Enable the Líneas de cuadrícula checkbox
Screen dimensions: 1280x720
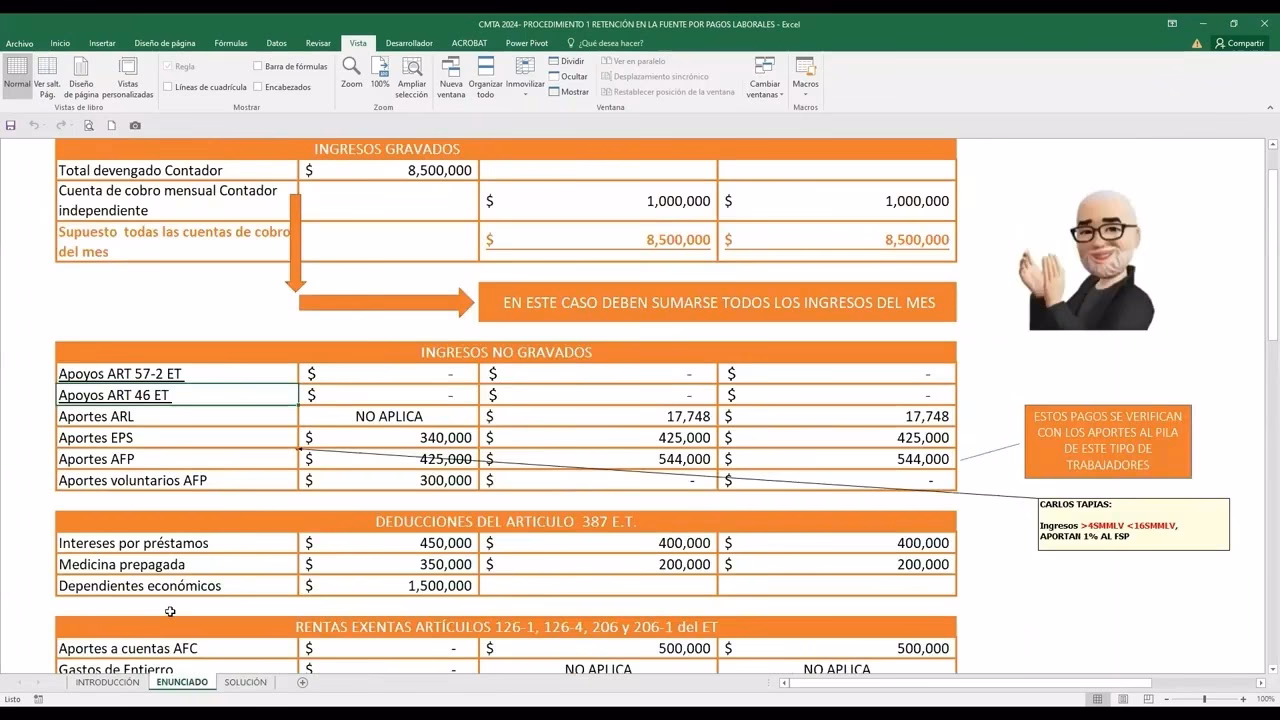pyautogui.click(x=168, y=87)
